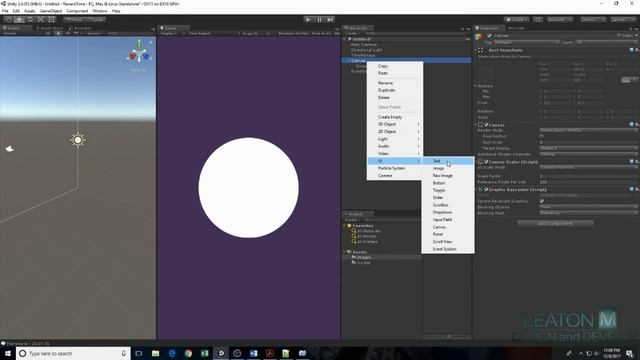Image resolution: width=640 pixels, height=360 pixels.
Task: Click the Add Component button
Action: tap(555, 224)
